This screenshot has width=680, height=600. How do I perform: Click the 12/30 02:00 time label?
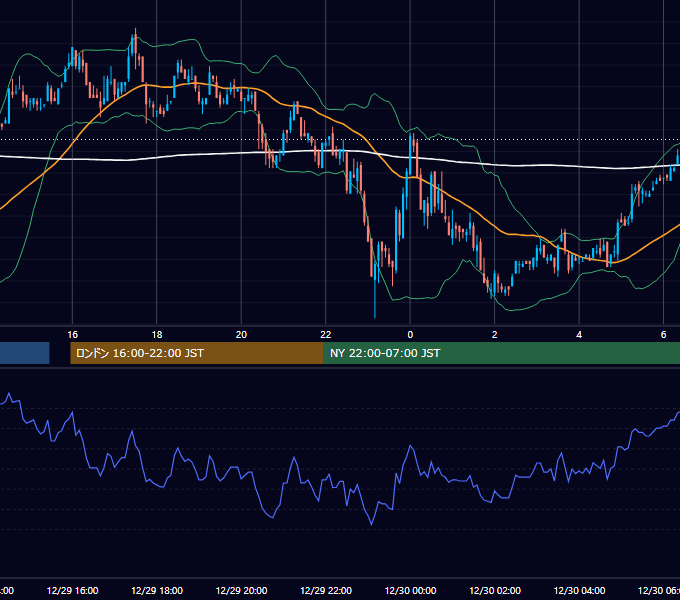[495, 590]
